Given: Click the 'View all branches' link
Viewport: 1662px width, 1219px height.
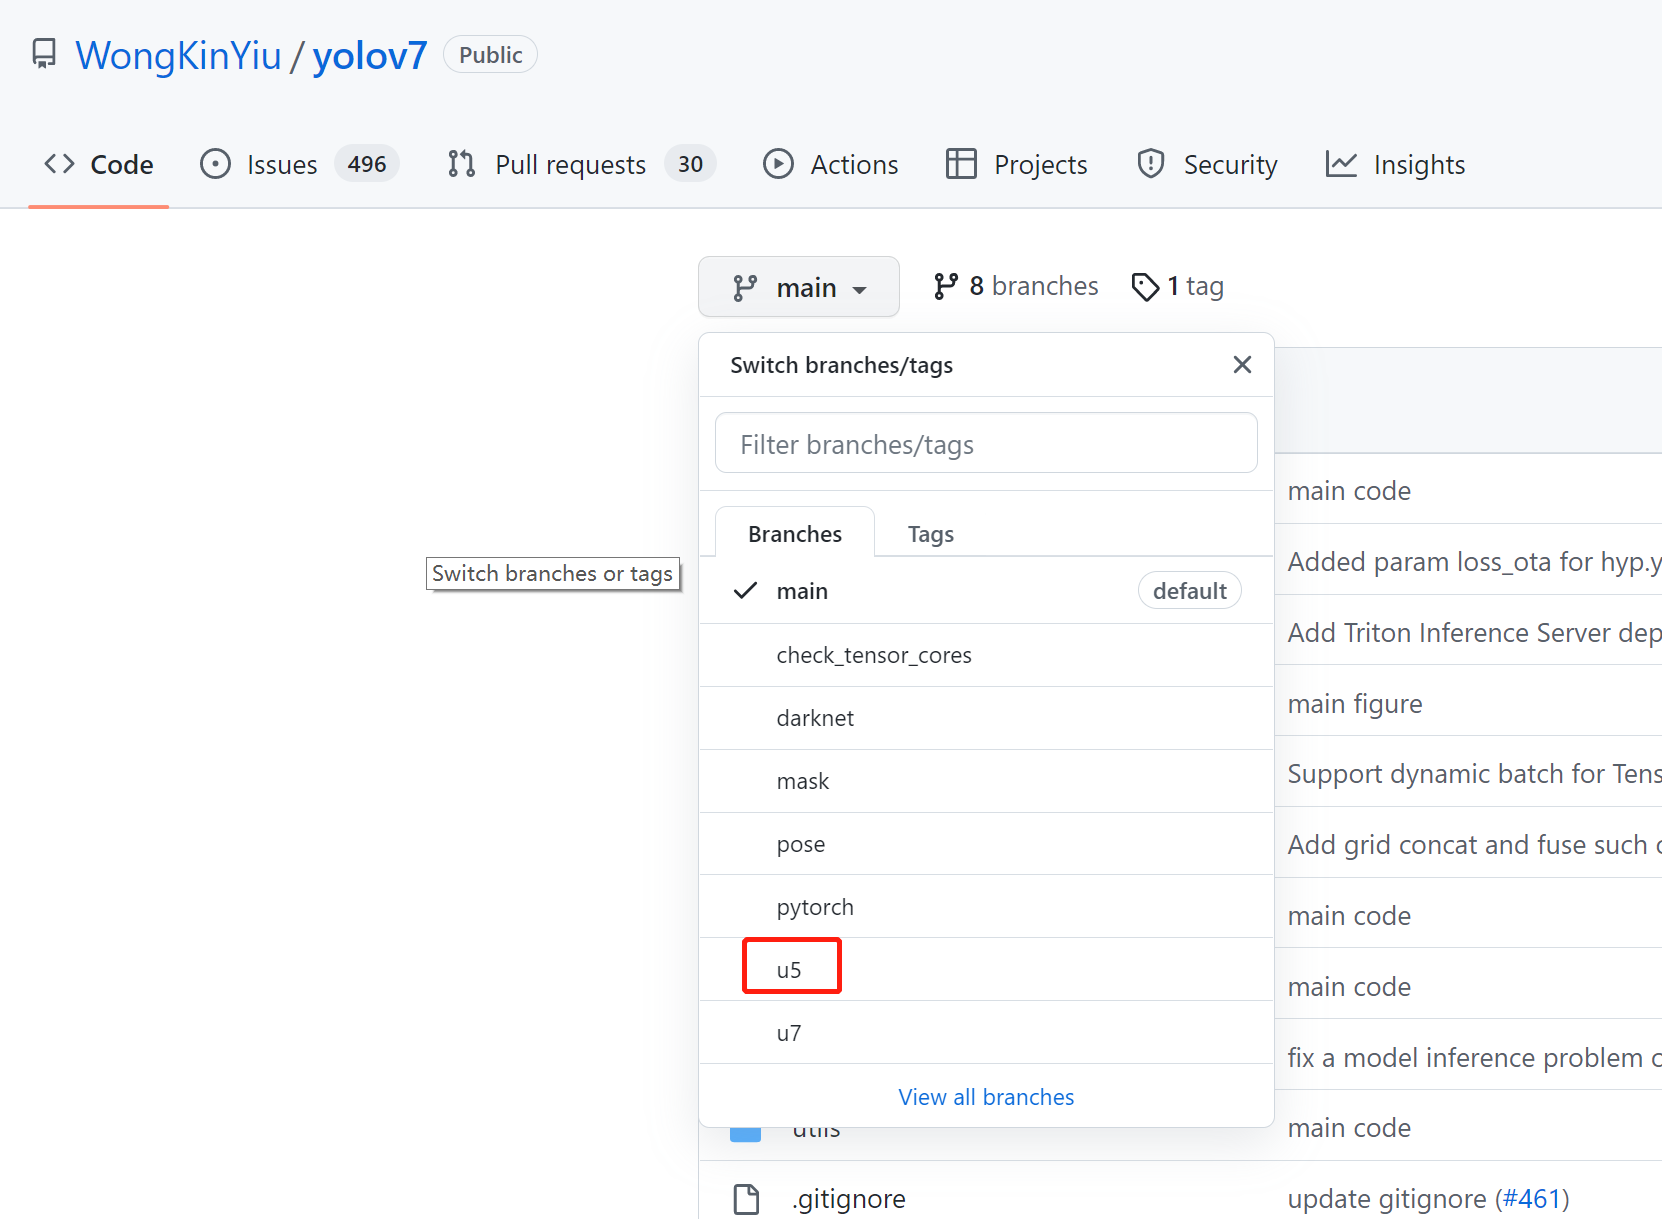Looking at the screenshot, I should (985, 1096).
